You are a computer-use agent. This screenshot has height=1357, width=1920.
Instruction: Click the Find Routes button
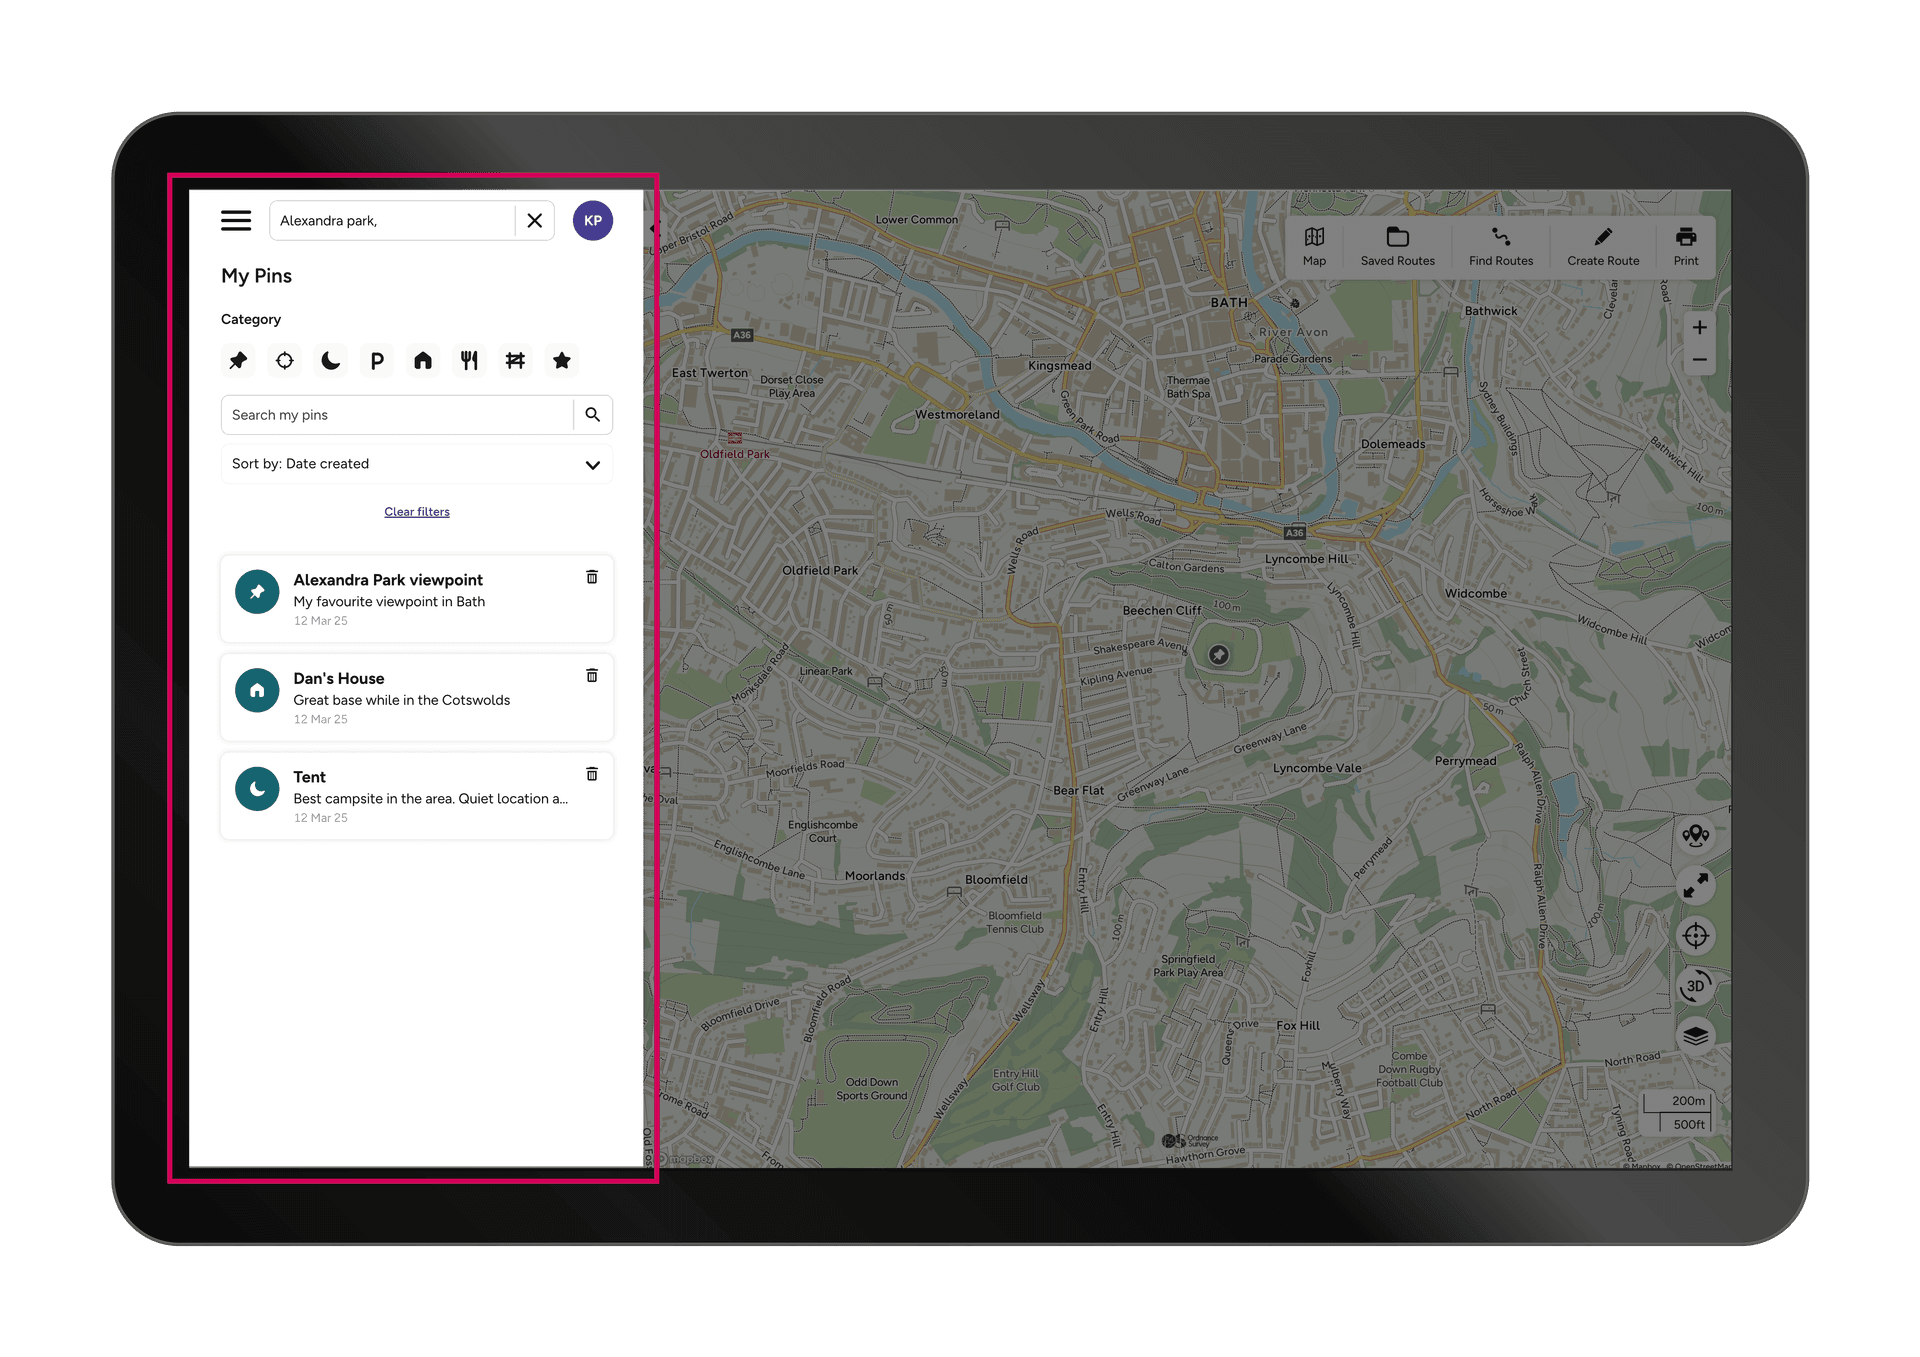point(1501,246)
